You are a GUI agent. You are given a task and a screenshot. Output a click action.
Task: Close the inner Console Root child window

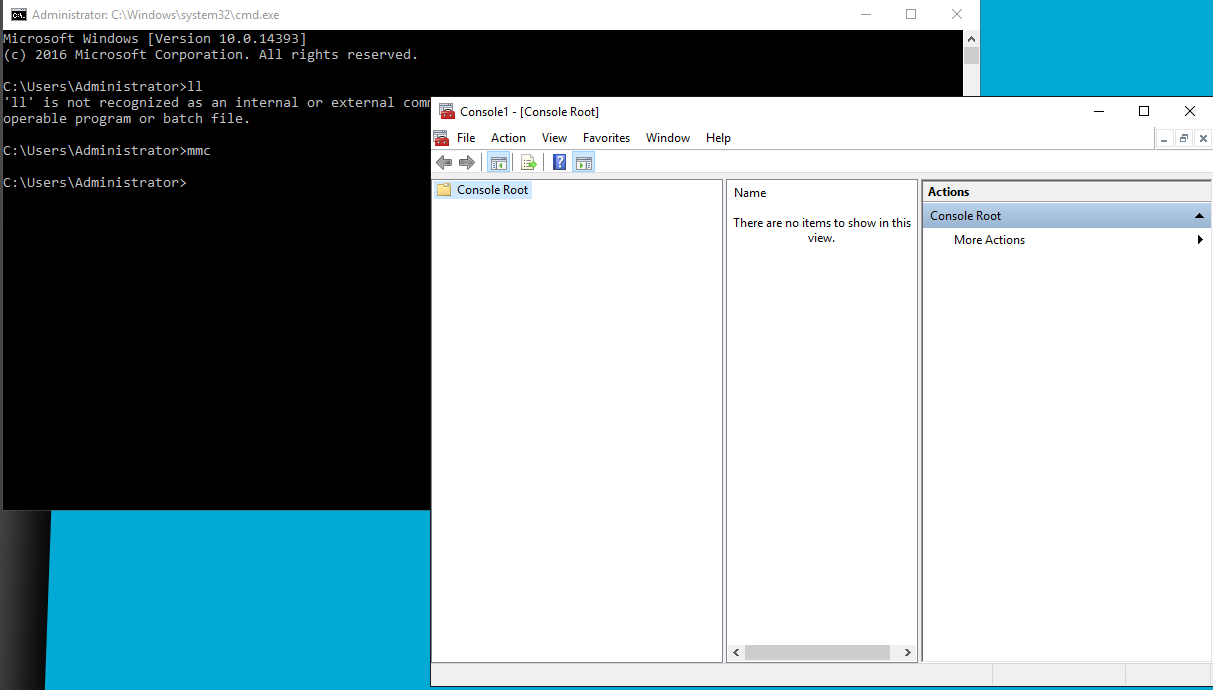point(1201,138)
